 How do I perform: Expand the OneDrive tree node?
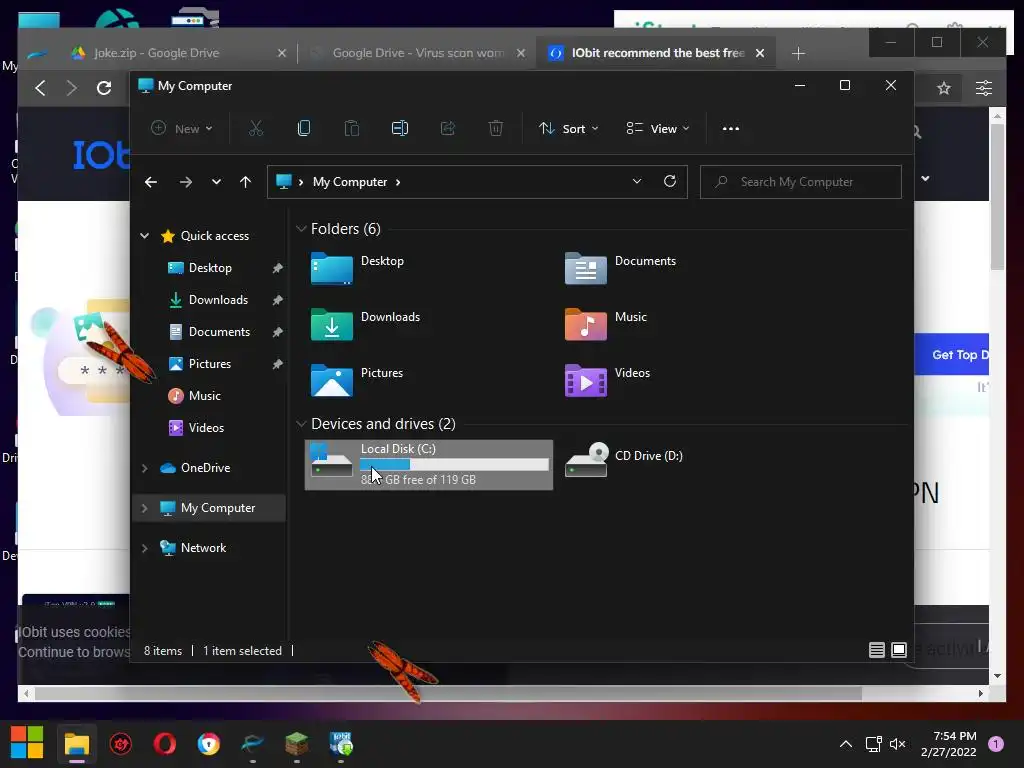144,468
